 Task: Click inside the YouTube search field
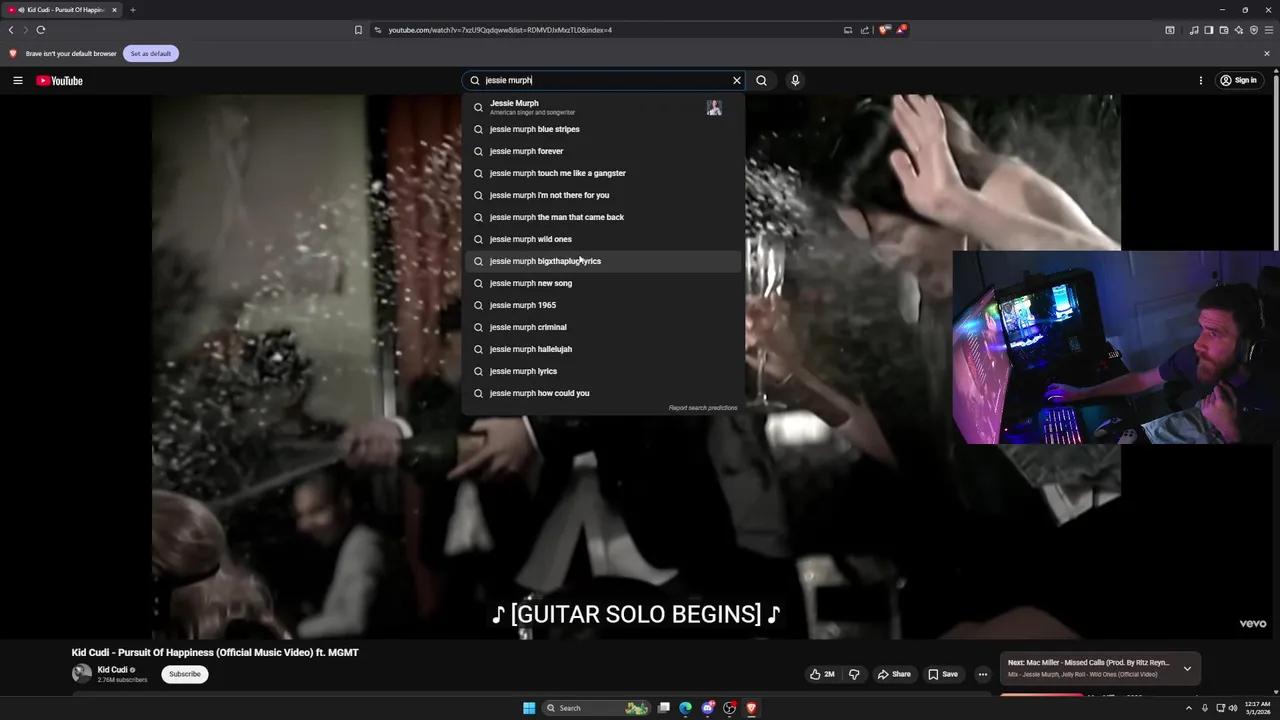click(x=605, y=81)
